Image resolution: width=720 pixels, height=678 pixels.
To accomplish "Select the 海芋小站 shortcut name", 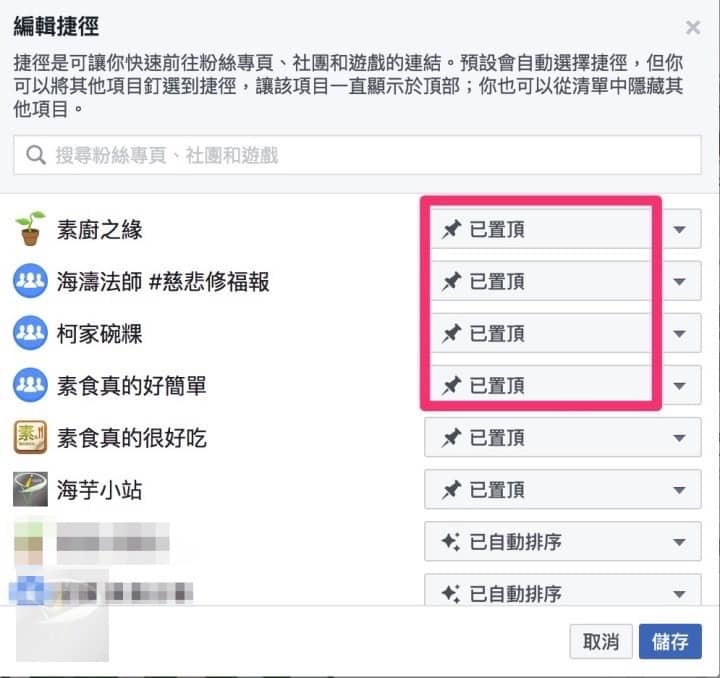I will (x=99, y=490).
